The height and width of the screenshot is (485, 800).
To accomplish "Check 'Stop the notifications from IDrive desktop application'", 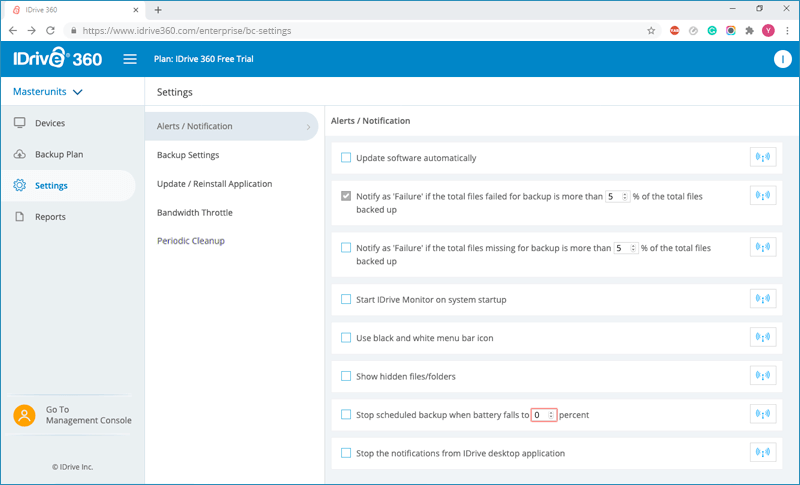I will [x=346, y=452].
